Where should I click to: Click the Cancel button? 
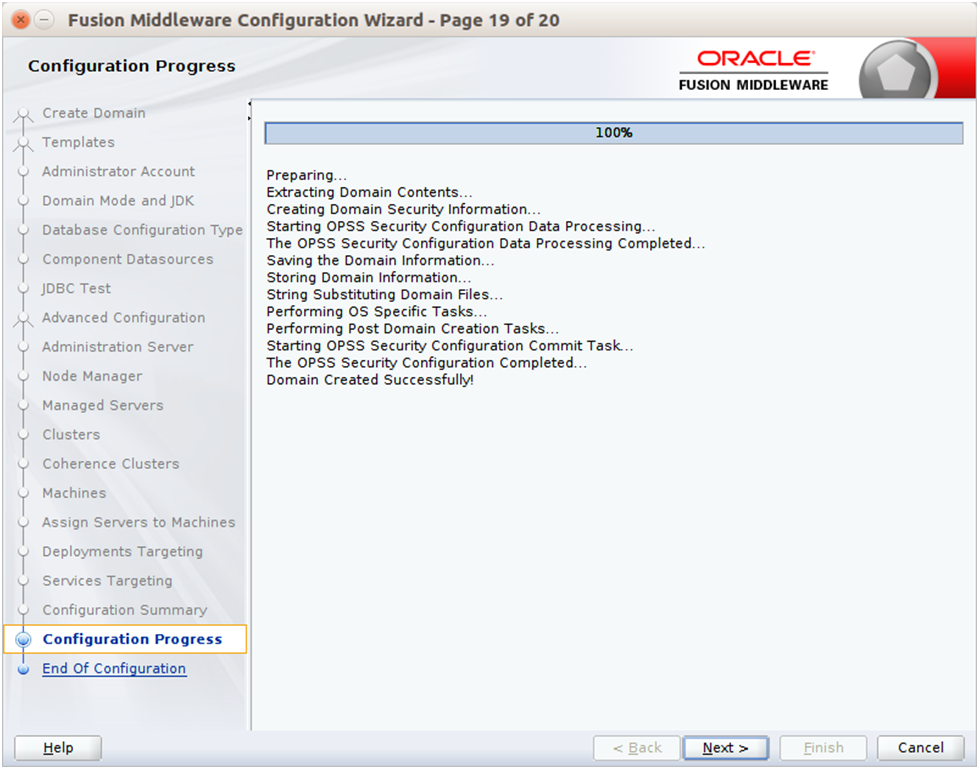click(920, 747)
